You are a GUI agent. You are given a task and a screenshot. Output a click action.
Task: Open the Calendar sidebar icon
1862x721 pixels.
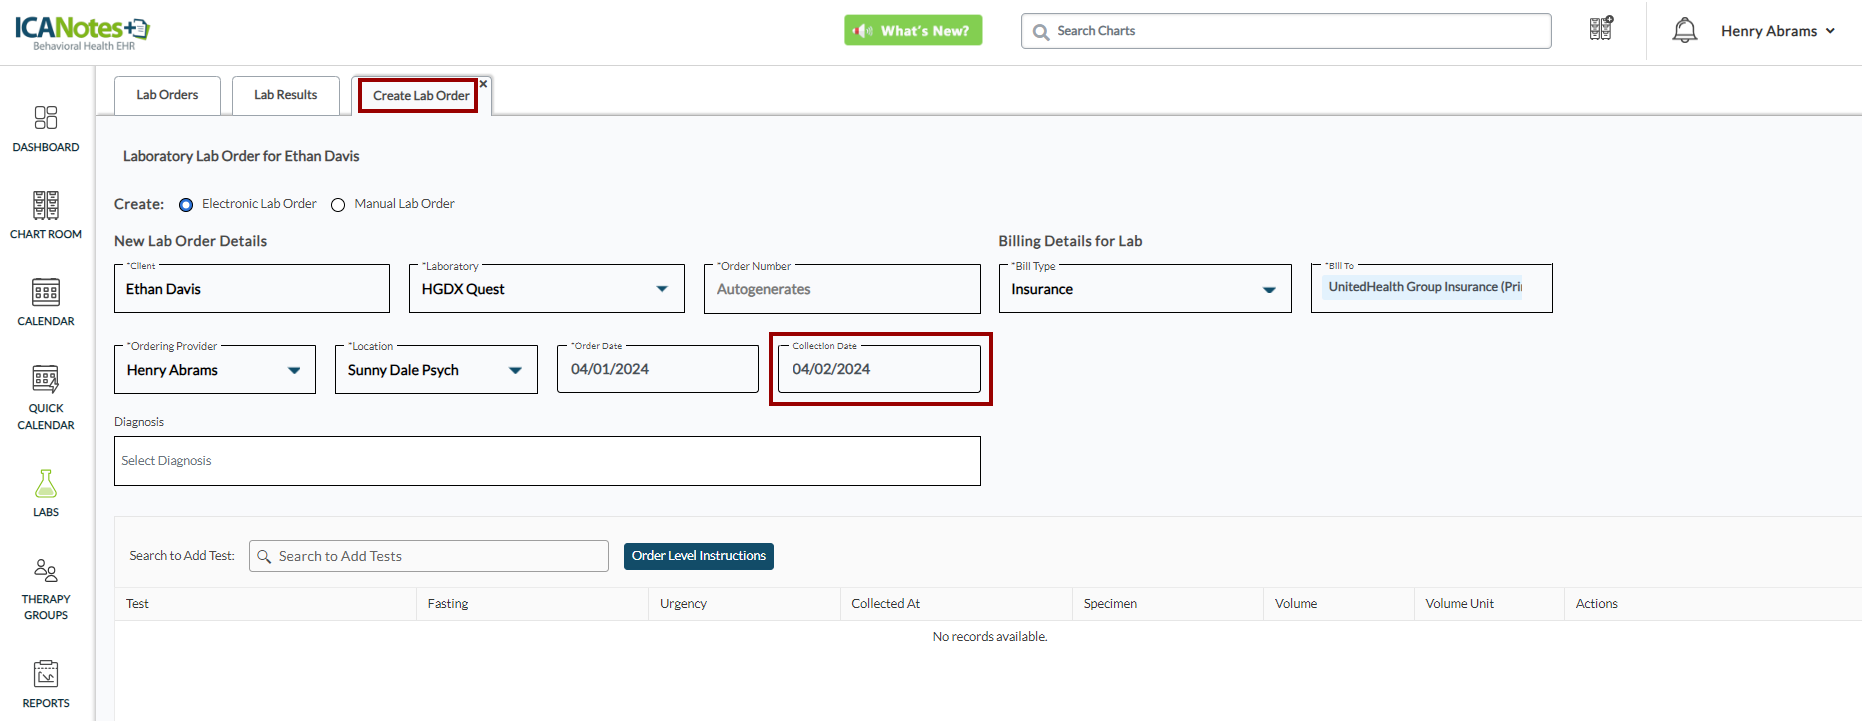[x=46, y=302]
